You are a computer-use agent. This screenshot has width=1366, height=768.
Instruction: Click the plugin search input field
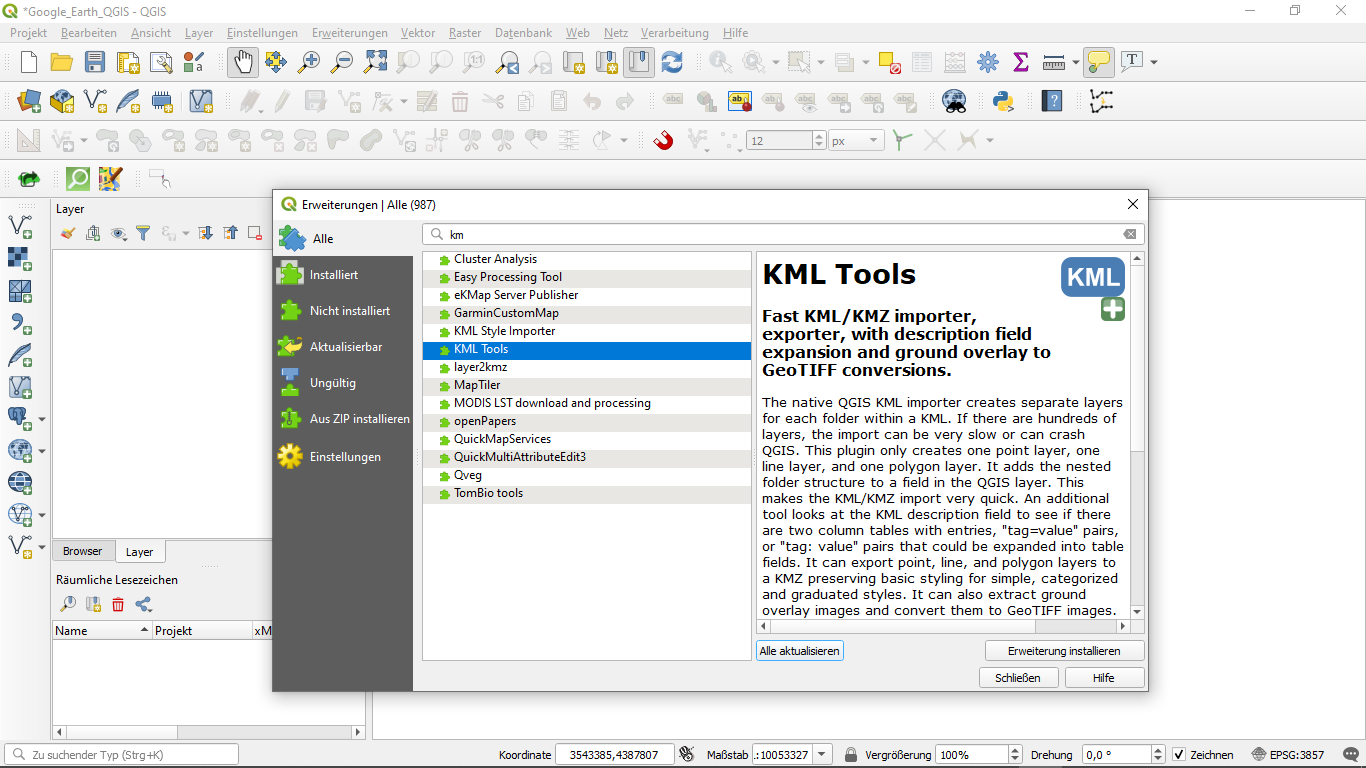[783, 234]
